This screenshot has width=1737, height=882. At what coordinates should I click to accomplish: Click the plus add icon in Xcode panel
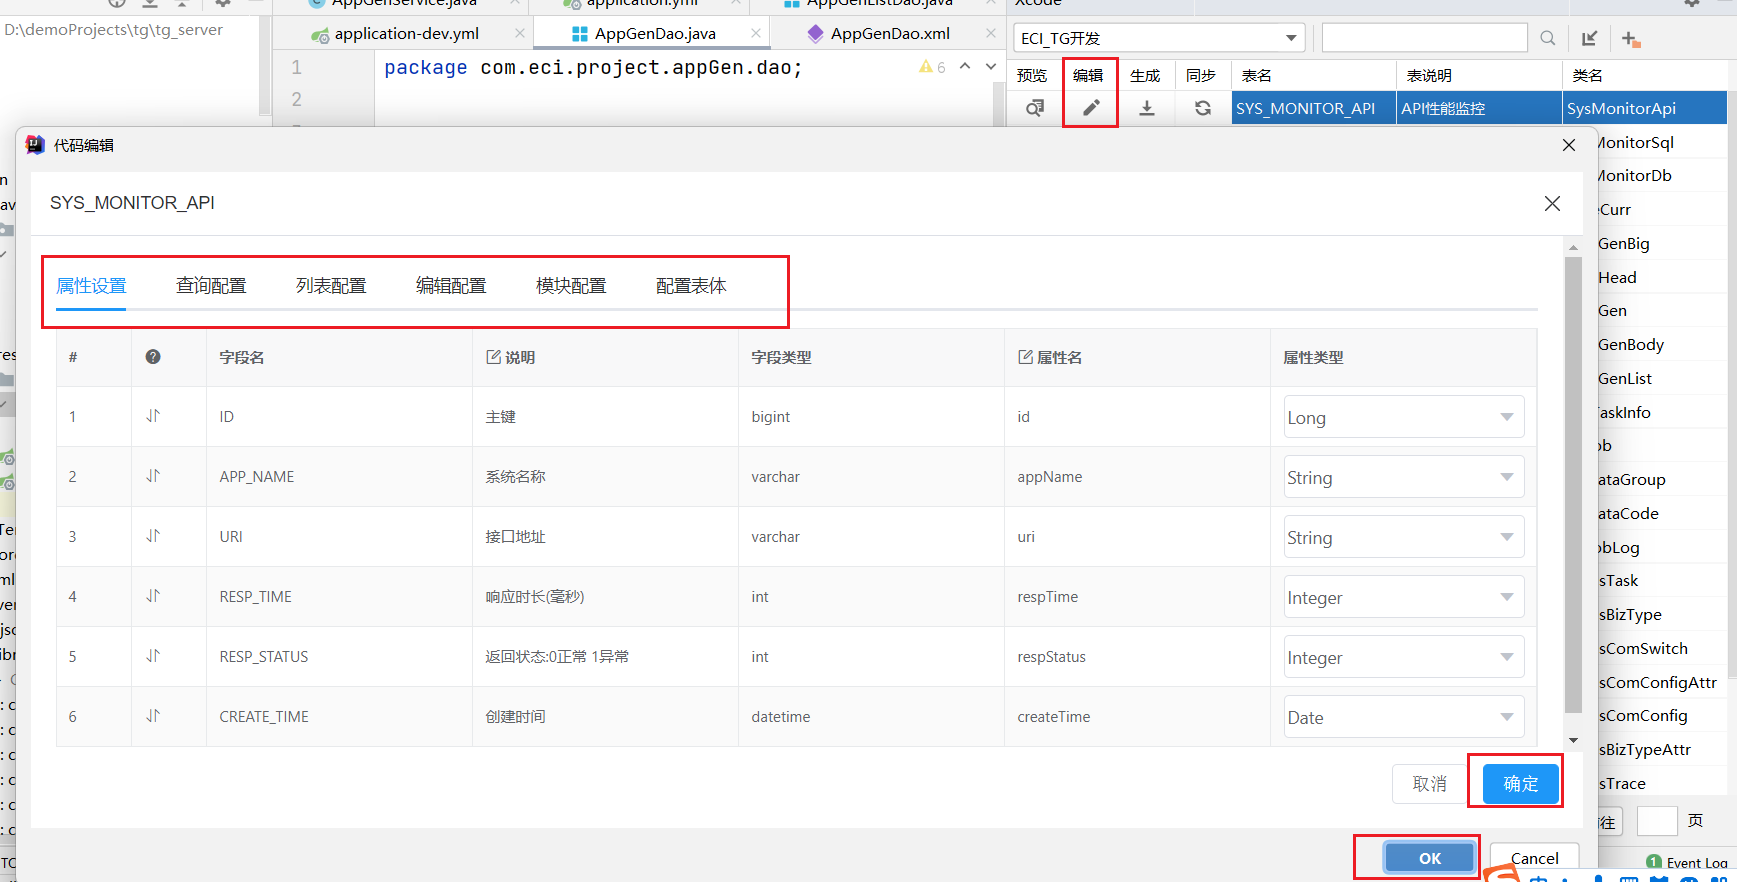pyautogui.click(x=1631, y=38)
